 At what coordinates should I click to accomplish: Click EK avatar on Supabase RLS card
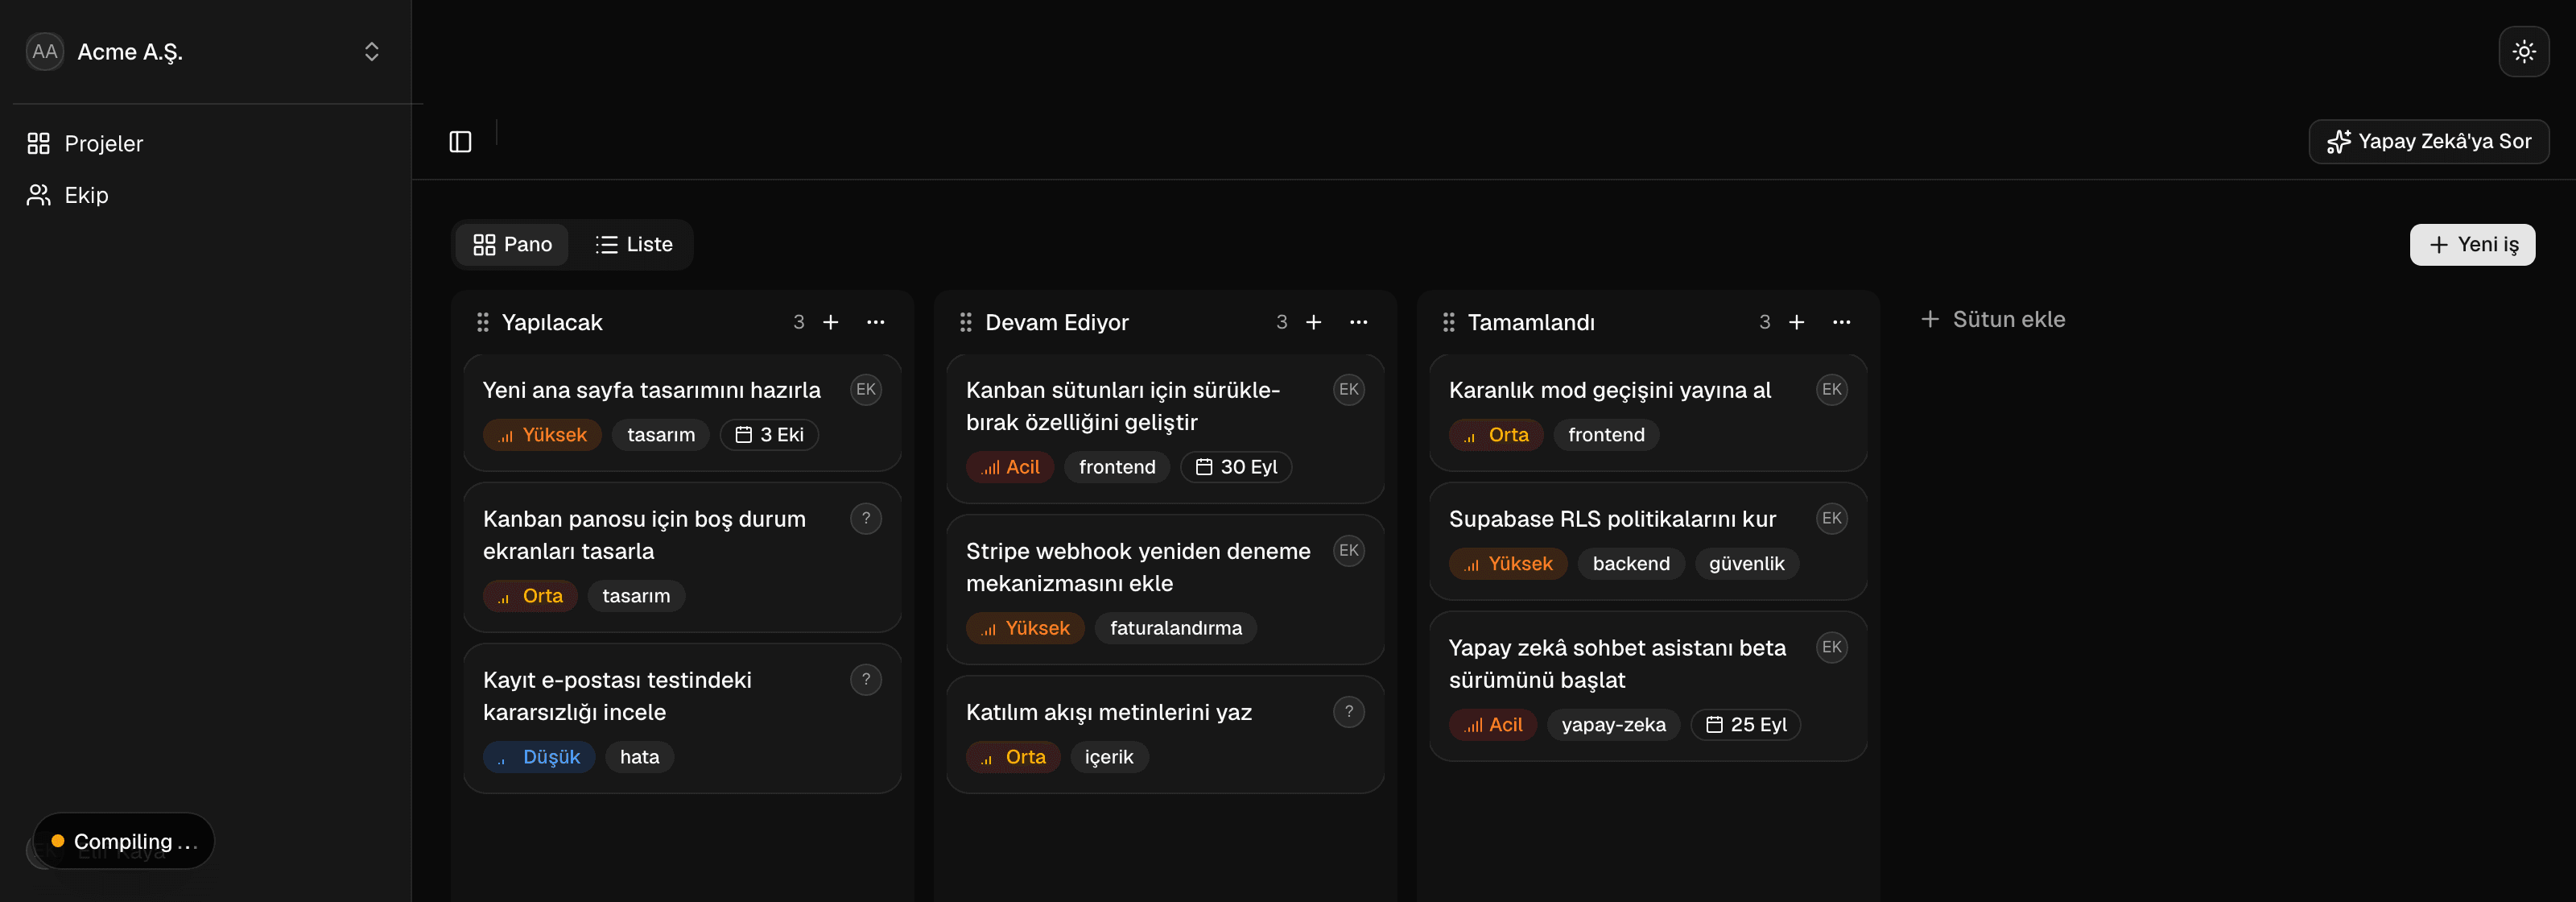tap(1832, 519)
